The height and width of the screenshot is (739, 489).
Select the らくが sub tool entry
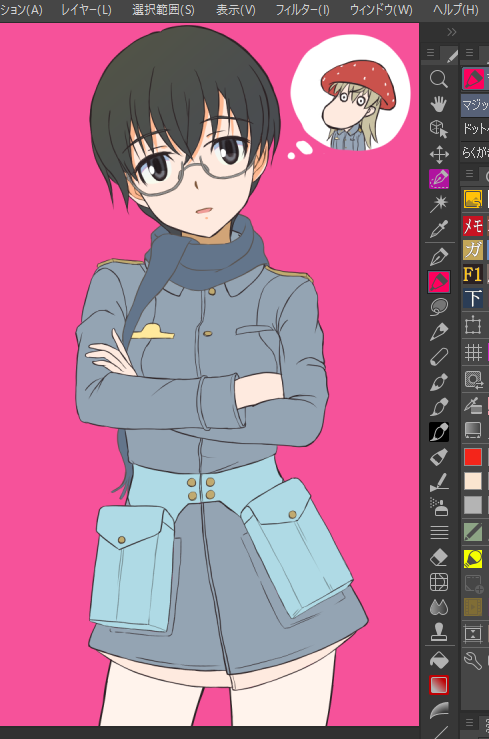(475, 152)
